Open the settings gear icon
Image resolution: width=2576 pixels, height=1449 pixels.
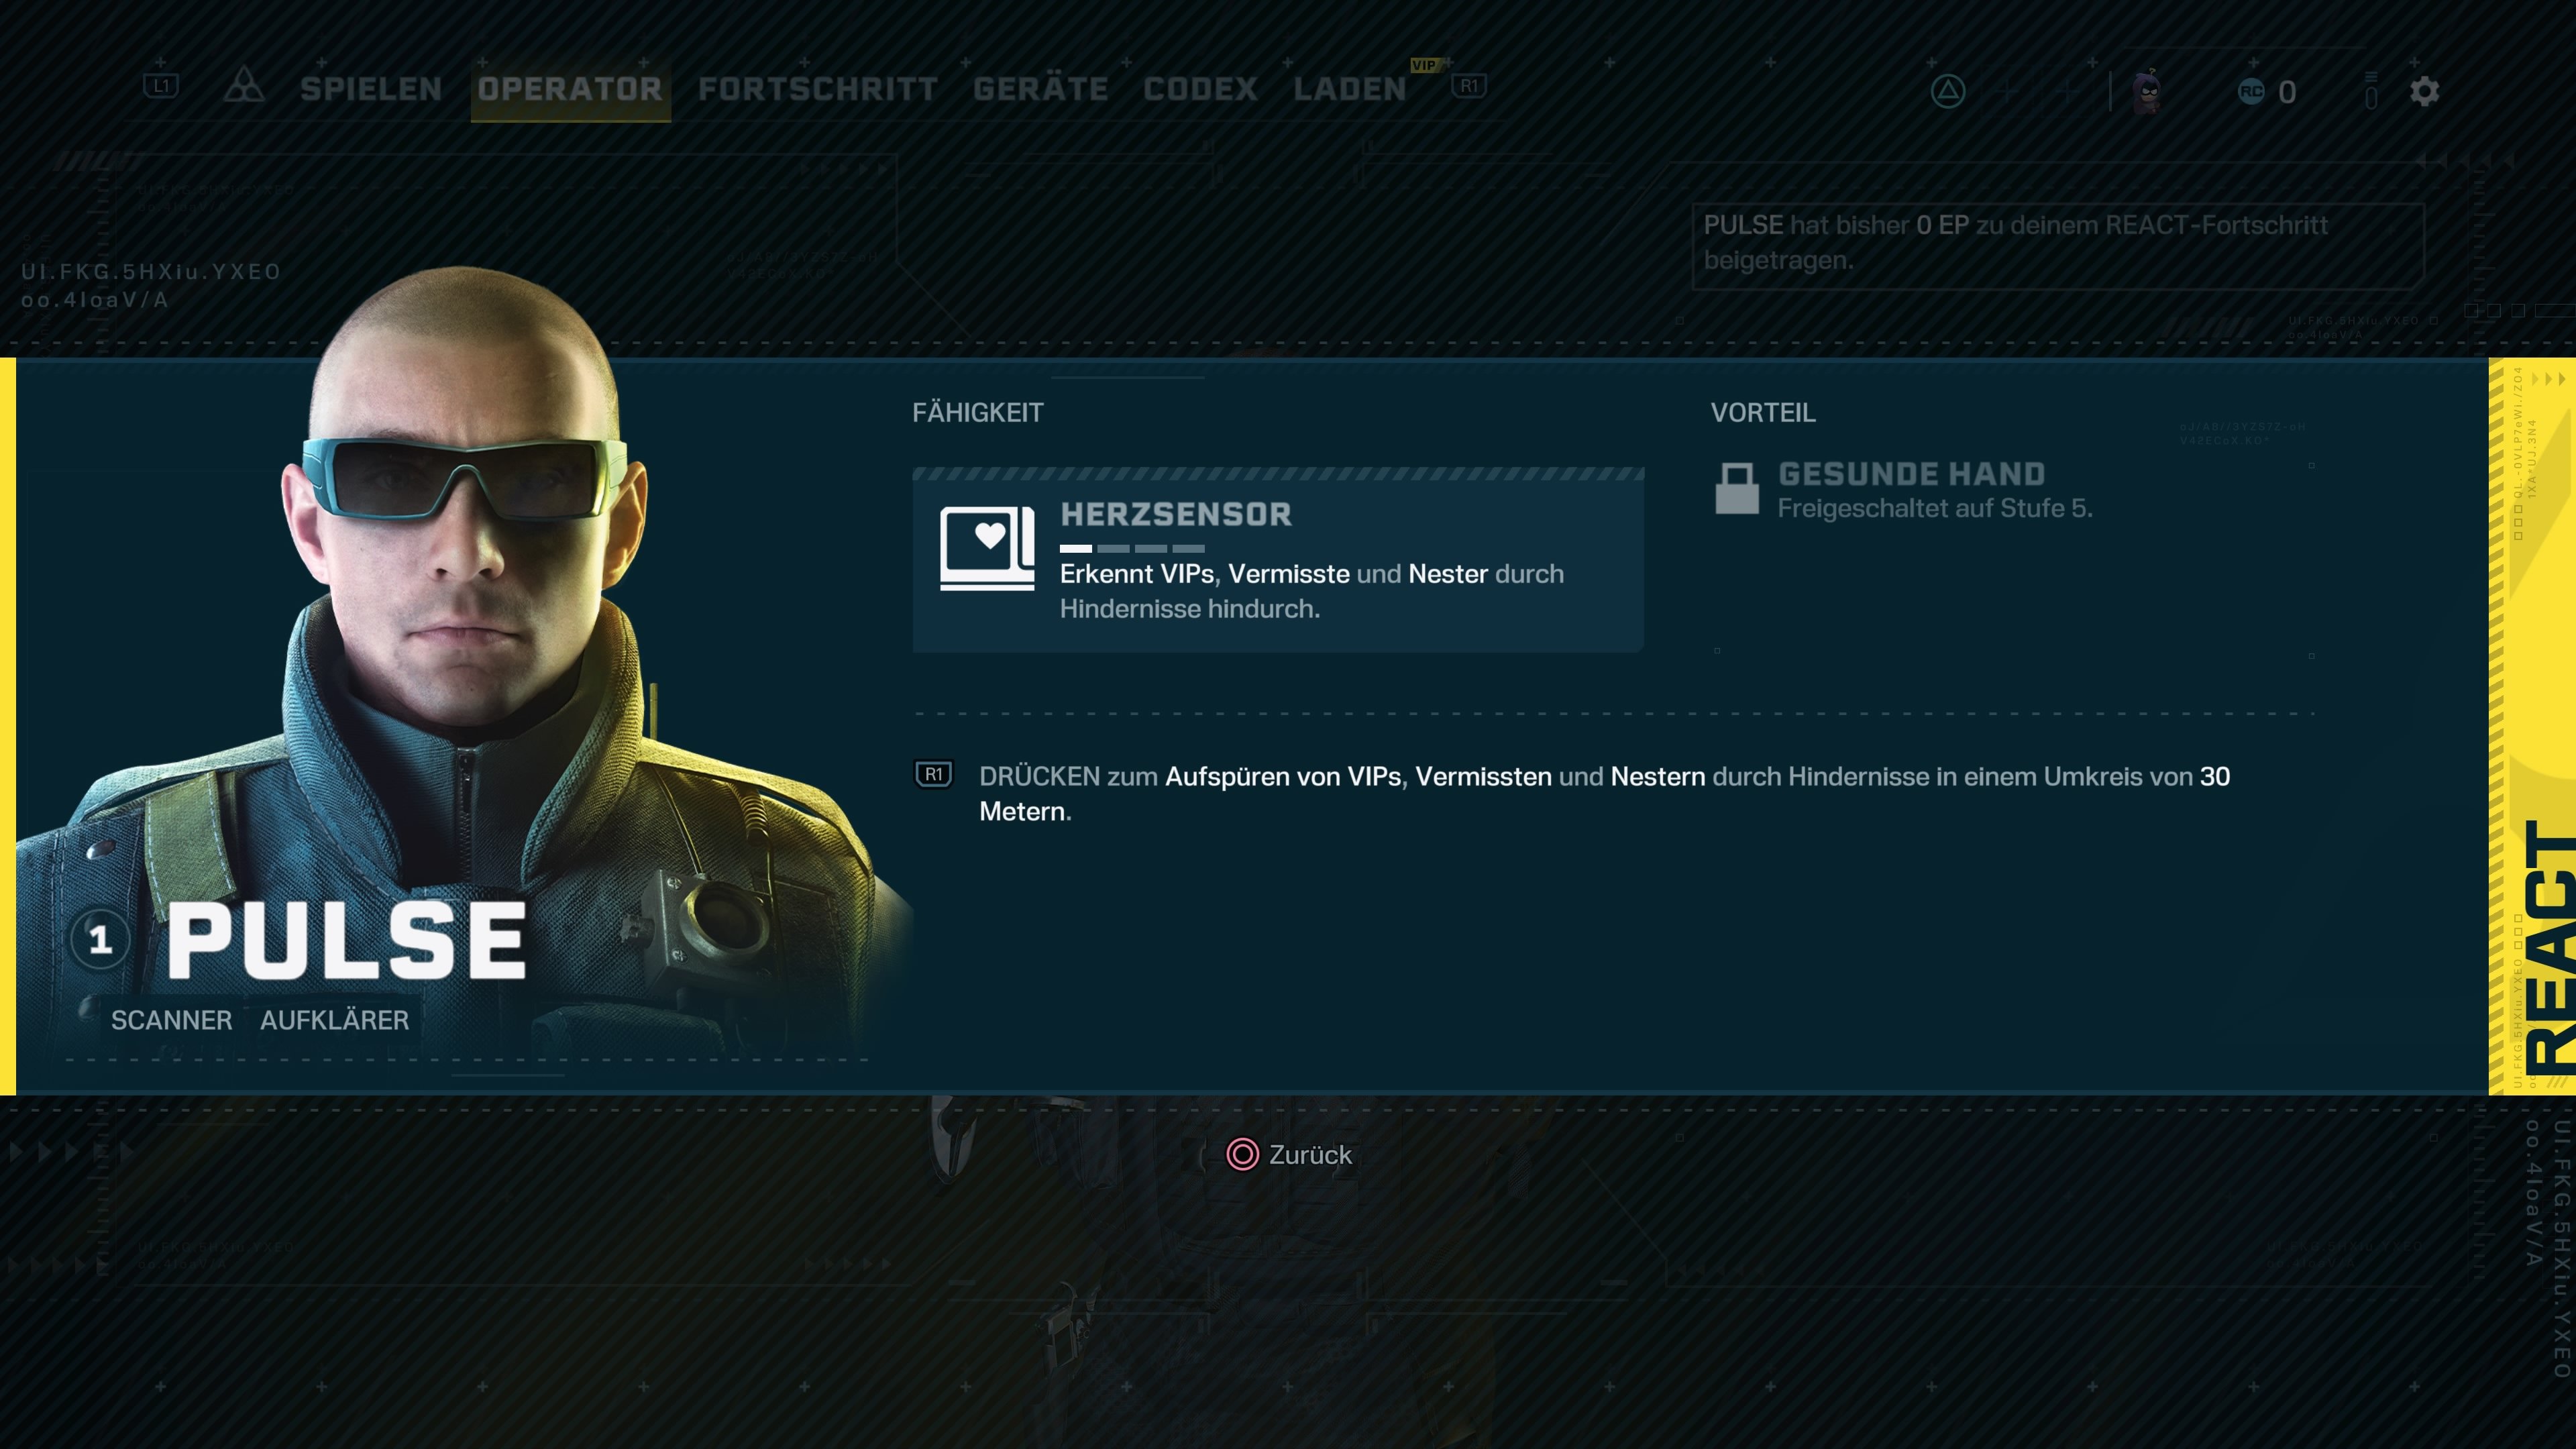pyautogui.click(x=2424, y=92)
